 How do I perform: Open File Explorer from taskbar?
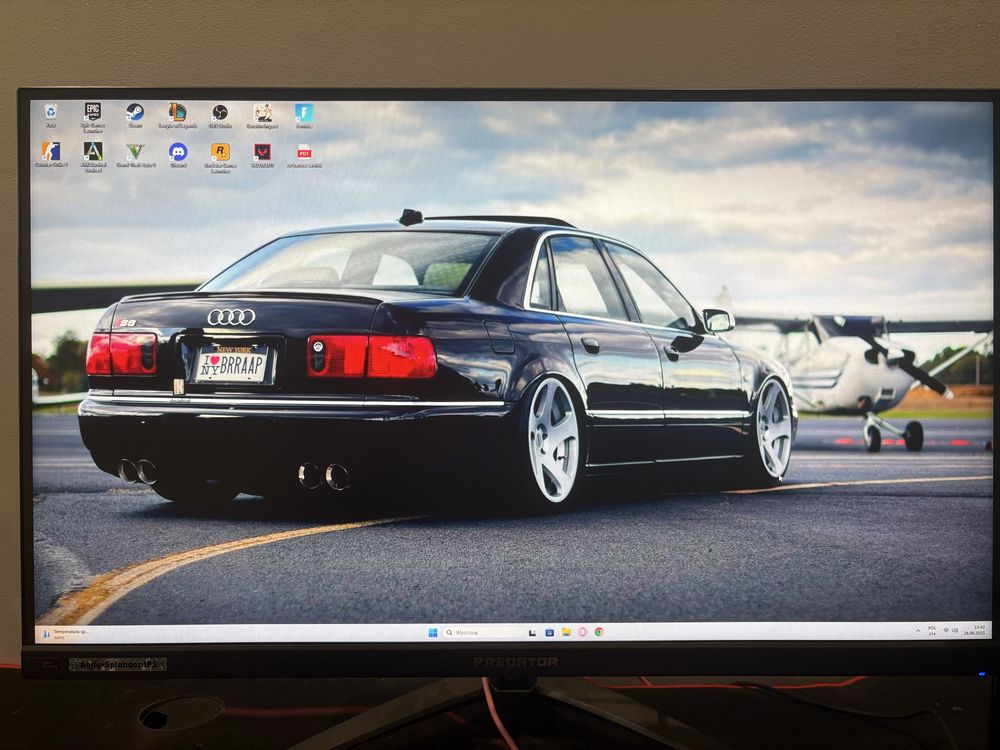coord(566,632)
